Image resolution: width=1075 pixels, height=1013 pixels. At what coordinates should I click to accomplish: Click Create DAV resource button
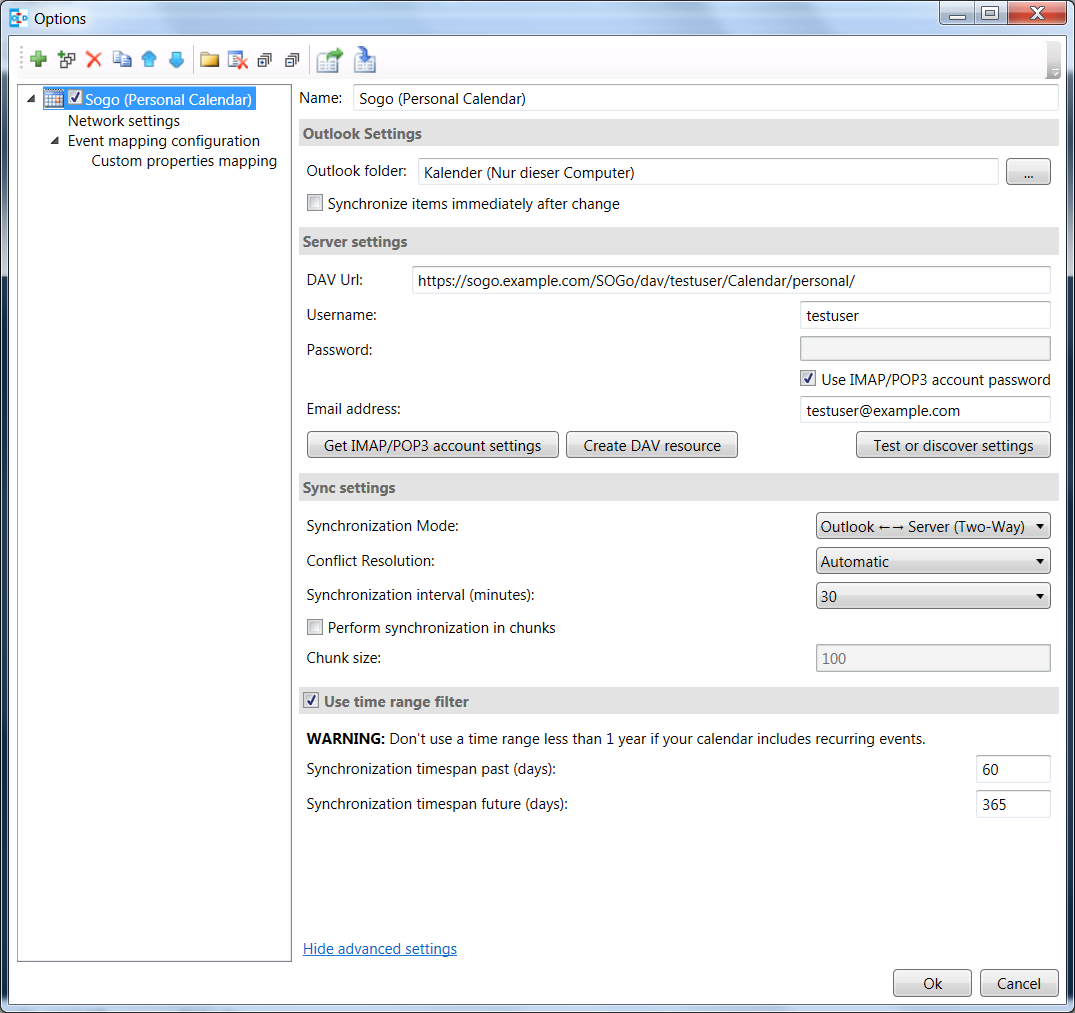click(652, 446)
